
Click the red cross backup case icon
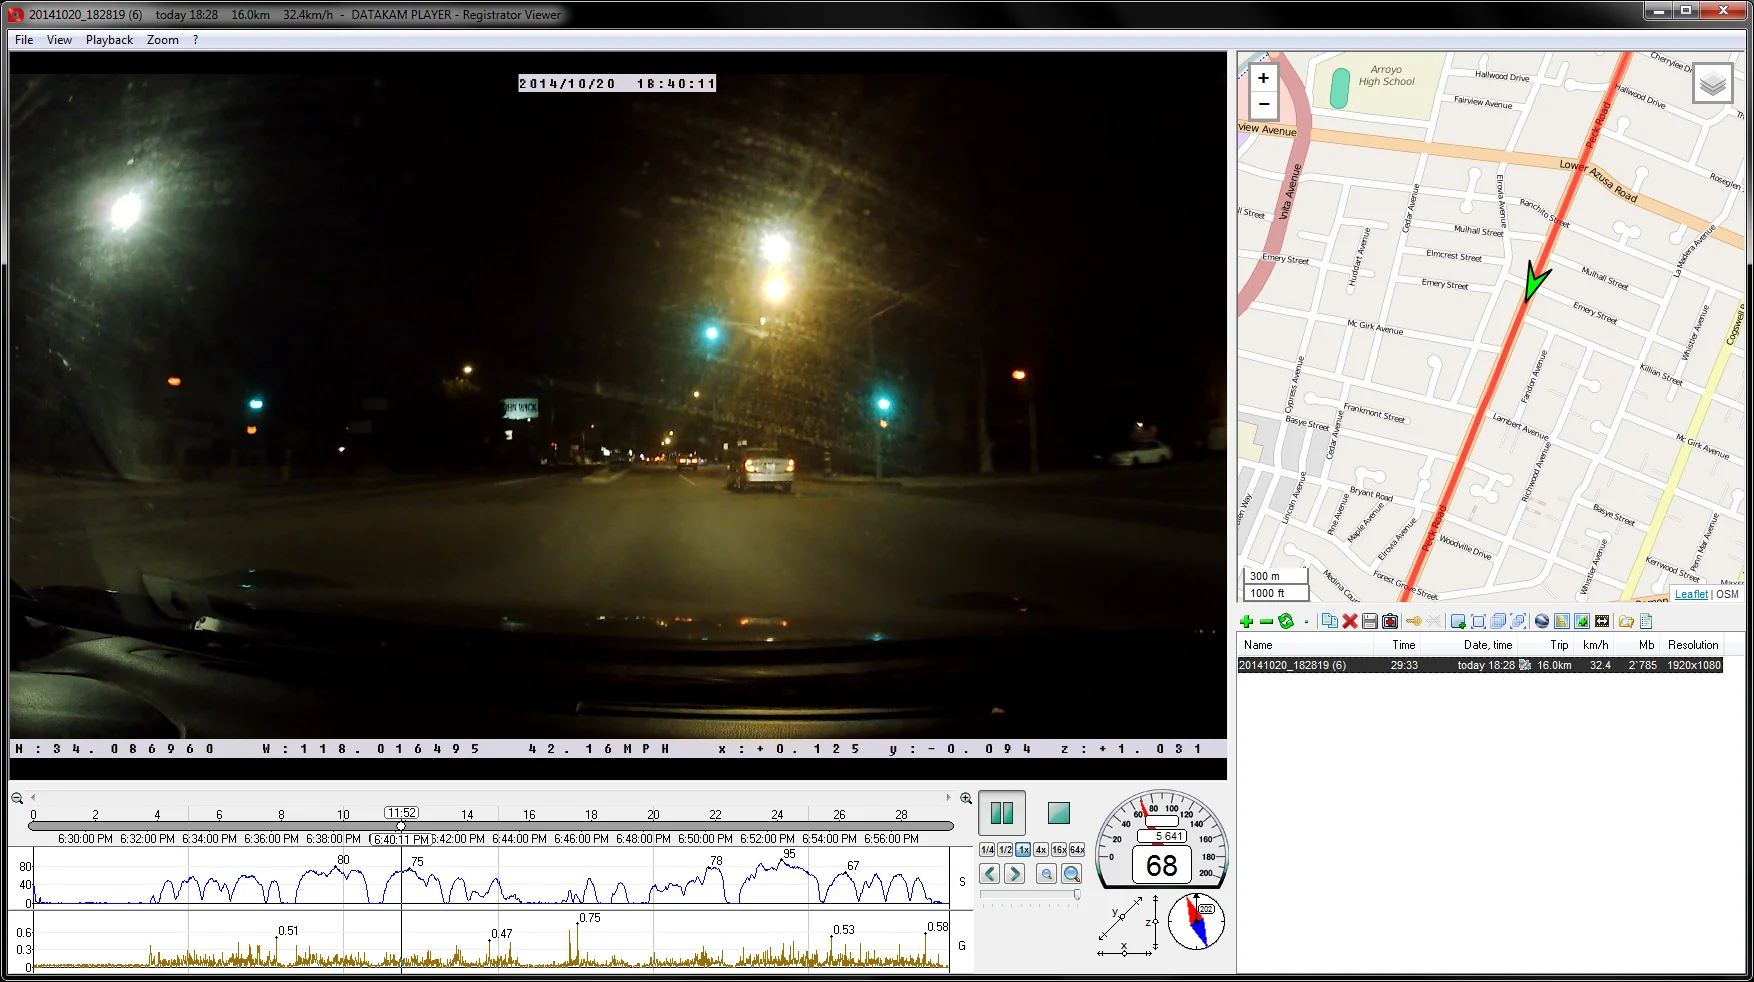click(x=1390, y=621)
